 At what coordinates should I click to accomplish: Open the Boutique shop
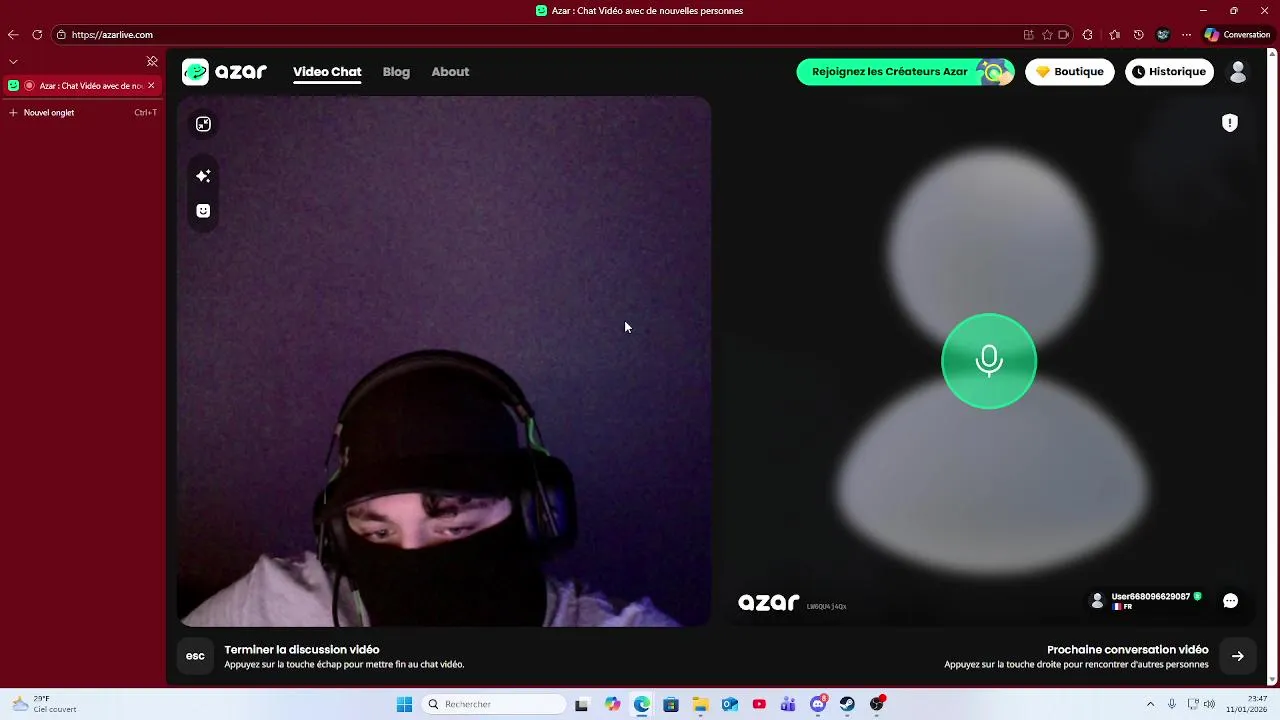[1069, 72]
